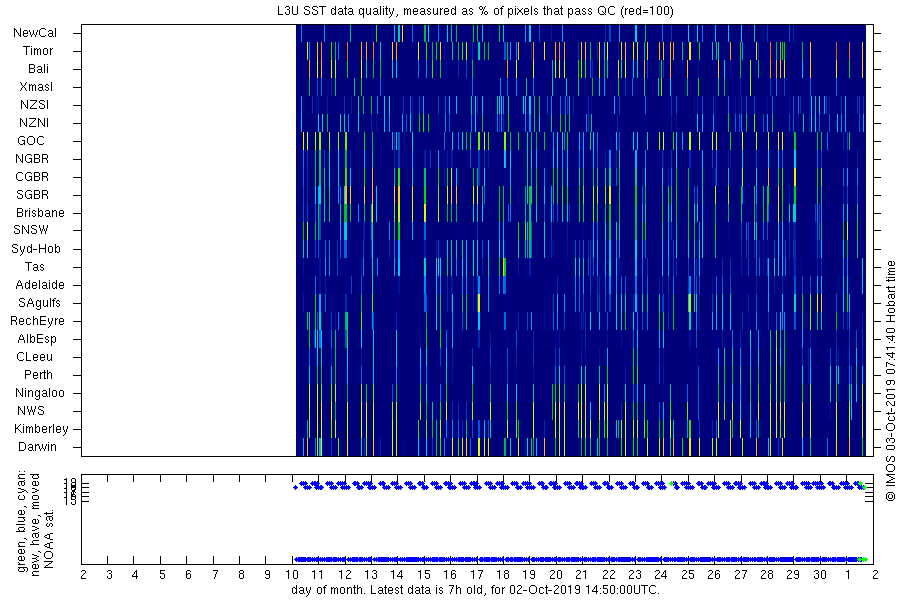
Task: Click the NGBR row label
Action: 32,159
